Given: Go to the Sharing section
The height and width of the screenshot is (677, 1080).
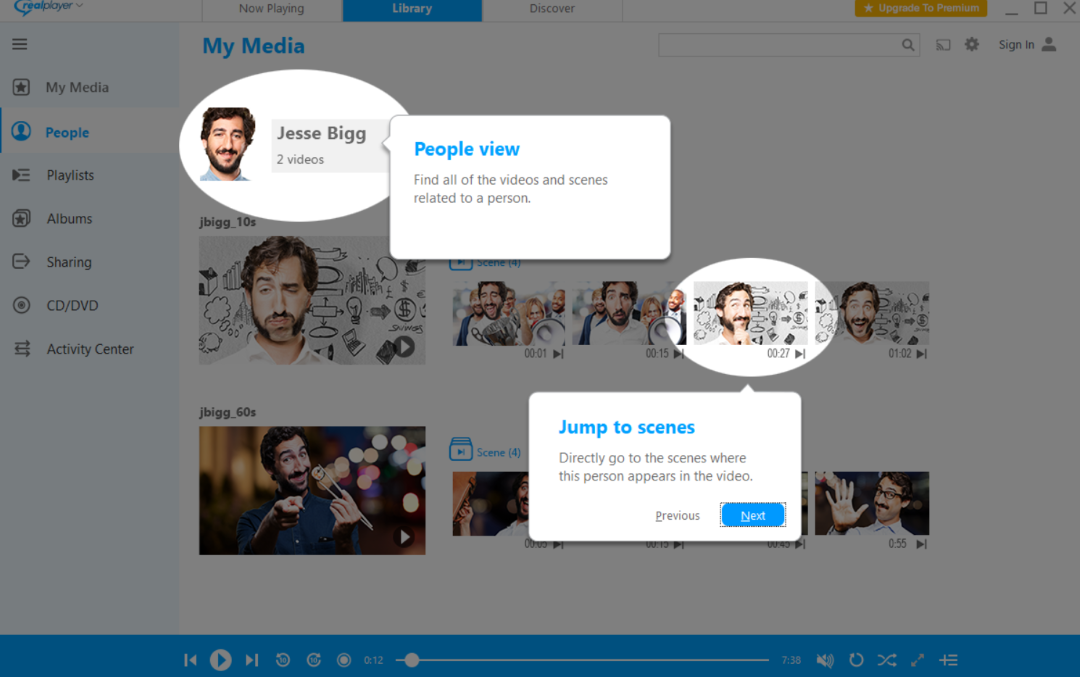Looking at the screenshot, I should (x=66, y=261).
